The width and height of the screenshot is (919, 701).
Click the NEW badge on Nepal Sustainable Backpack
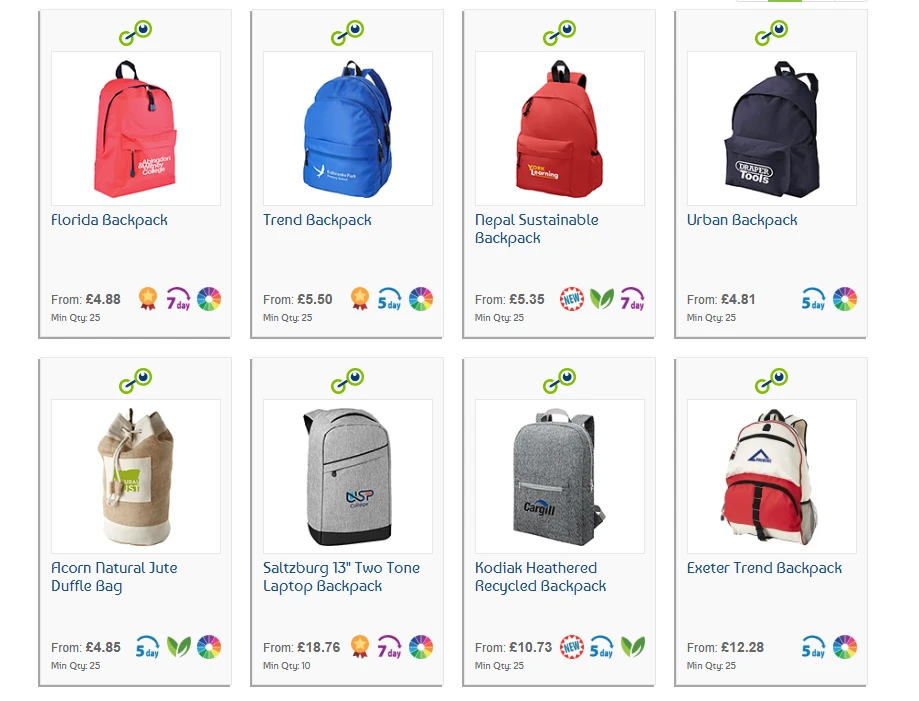pyautogui.click(x=571, y=299)
